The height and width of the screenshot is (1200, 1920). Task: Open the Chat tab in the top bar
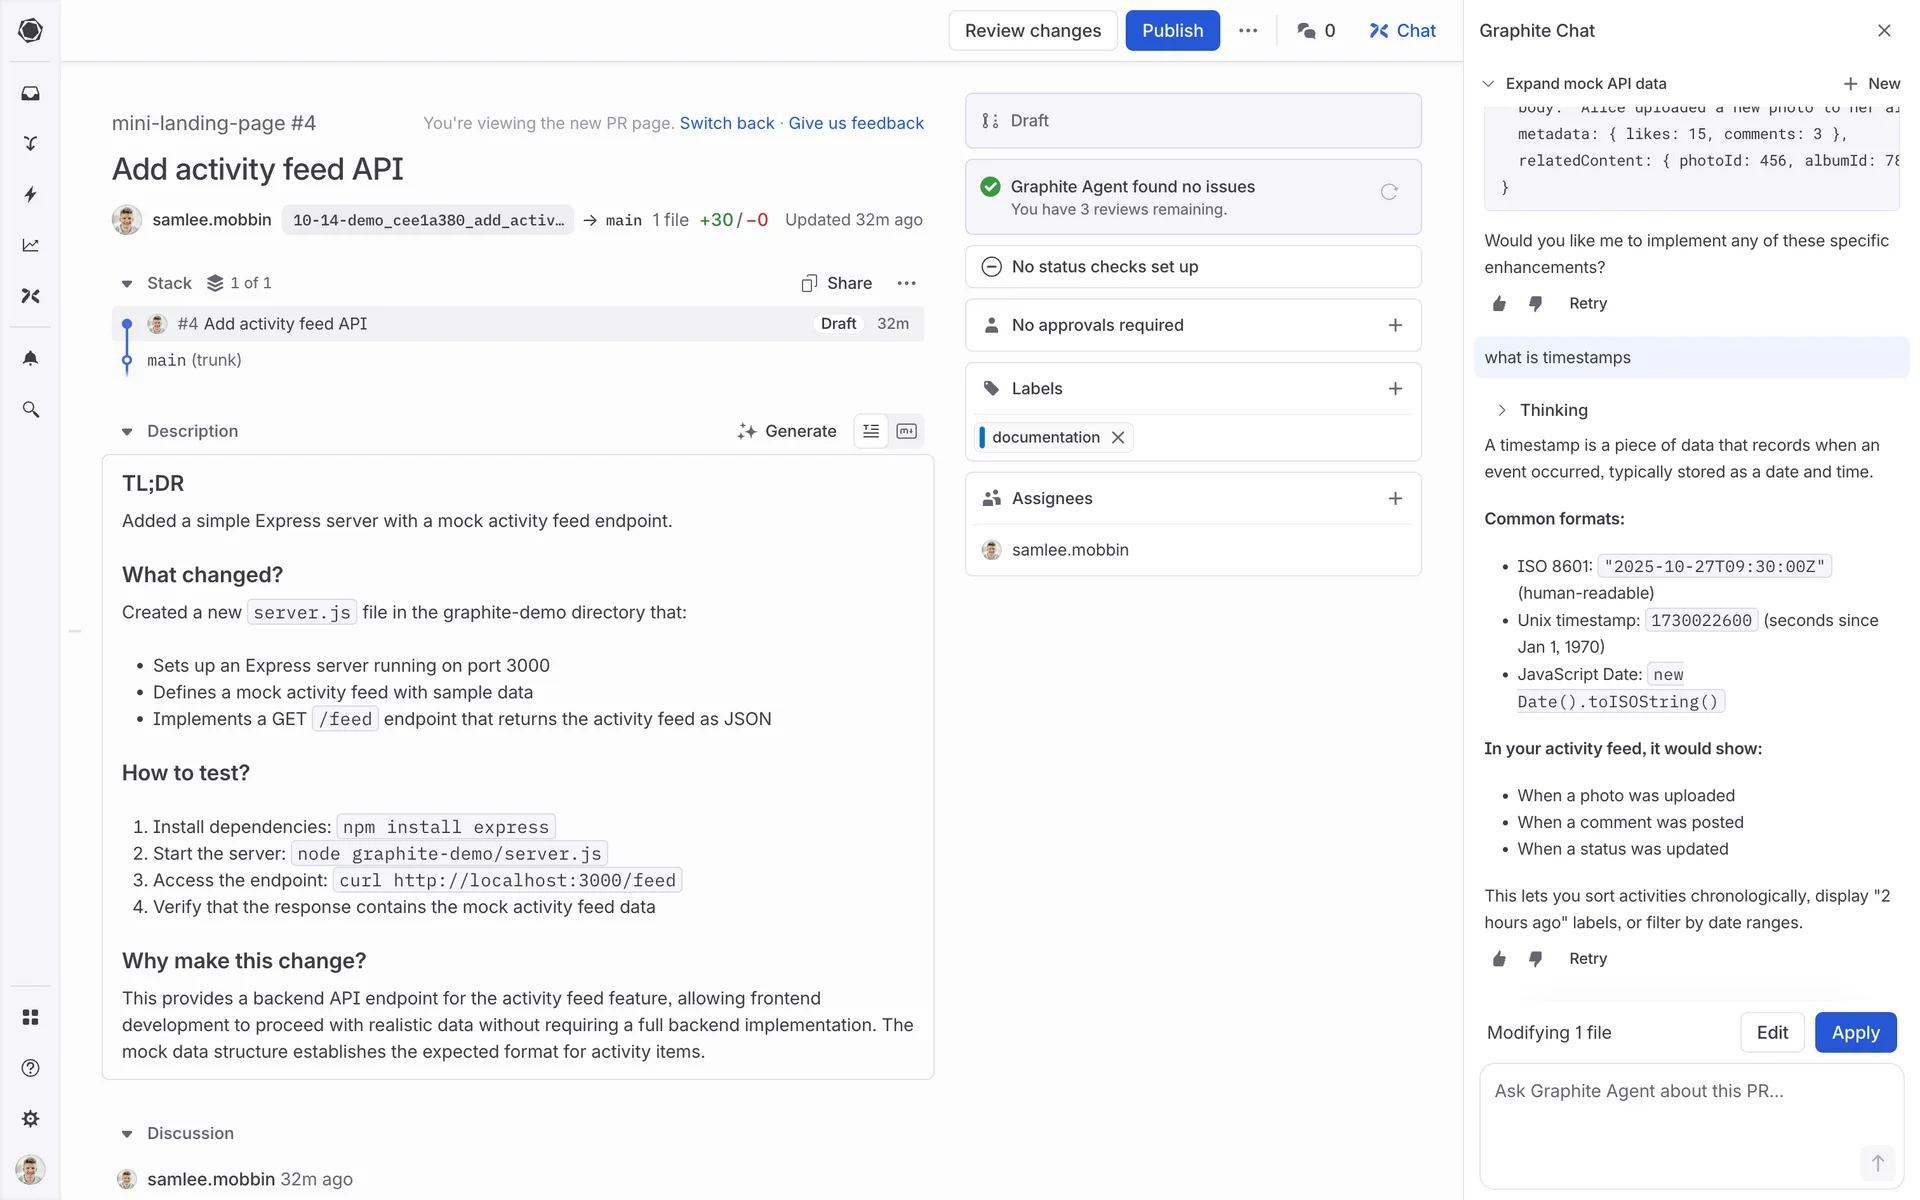1402,31
